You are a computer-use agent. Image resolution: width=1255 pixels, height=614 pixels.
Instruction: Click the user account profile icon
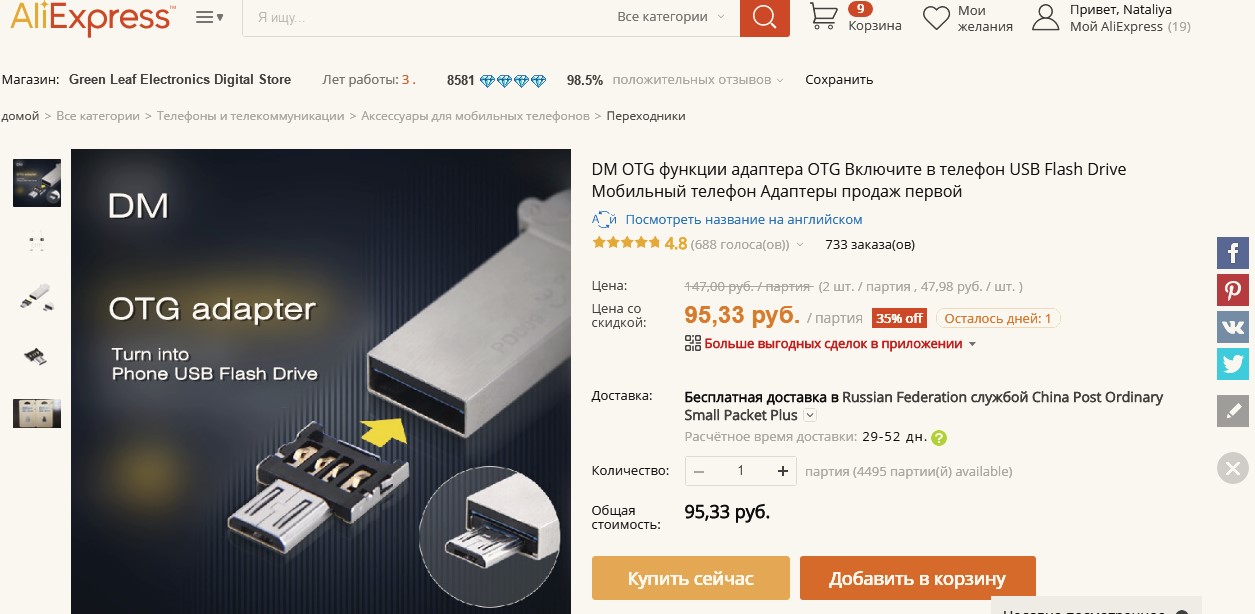tap(1046, 18)
